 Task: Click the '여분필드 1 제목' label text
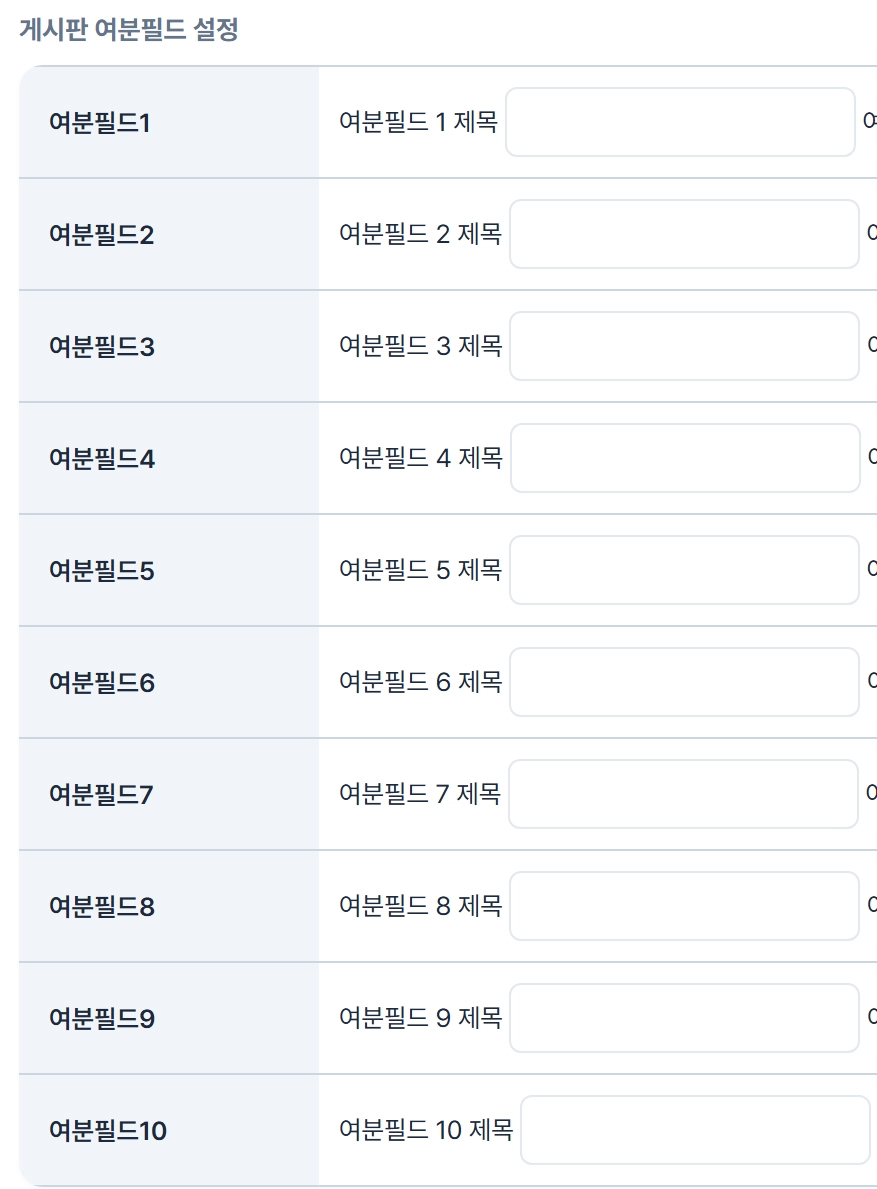pos(418,122)
